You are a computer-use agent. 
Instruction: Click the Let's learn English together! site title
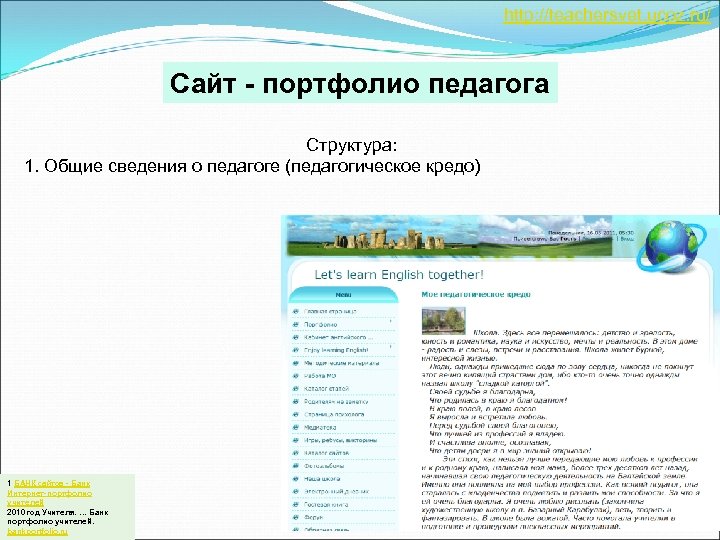coord(399,275)
